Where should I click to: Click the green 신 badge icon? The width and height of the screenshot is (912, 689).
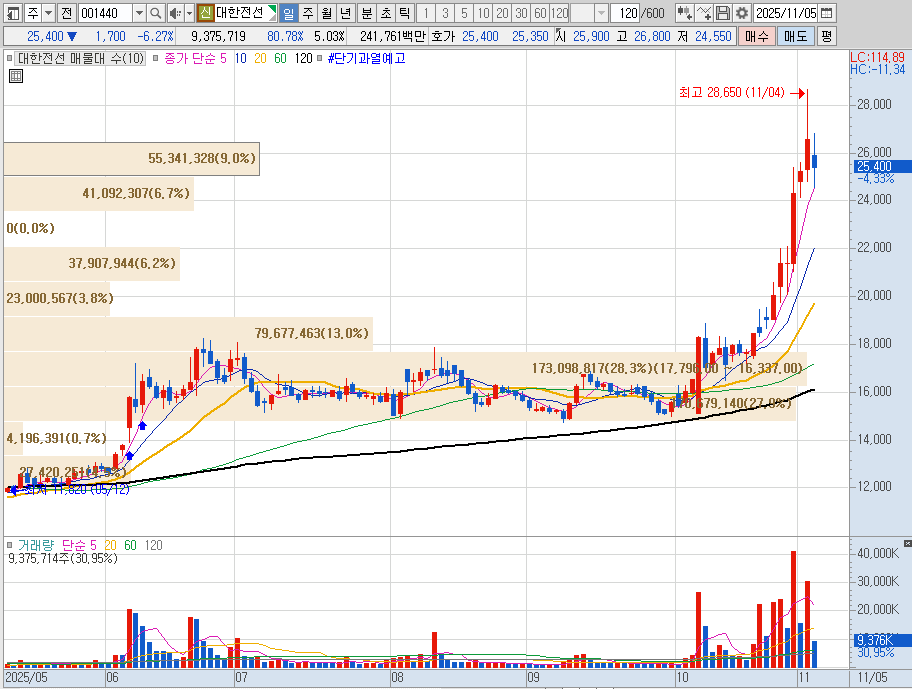[x=205, y=13]
